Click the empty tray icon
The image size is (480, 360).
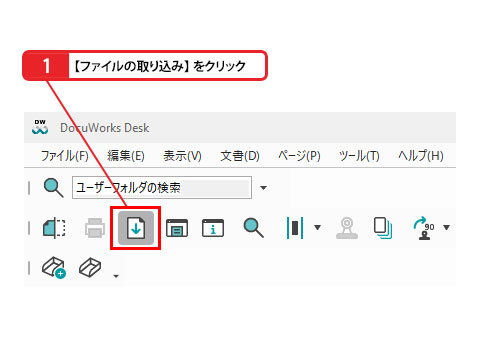pyautogui.click(x=90, y=268)
